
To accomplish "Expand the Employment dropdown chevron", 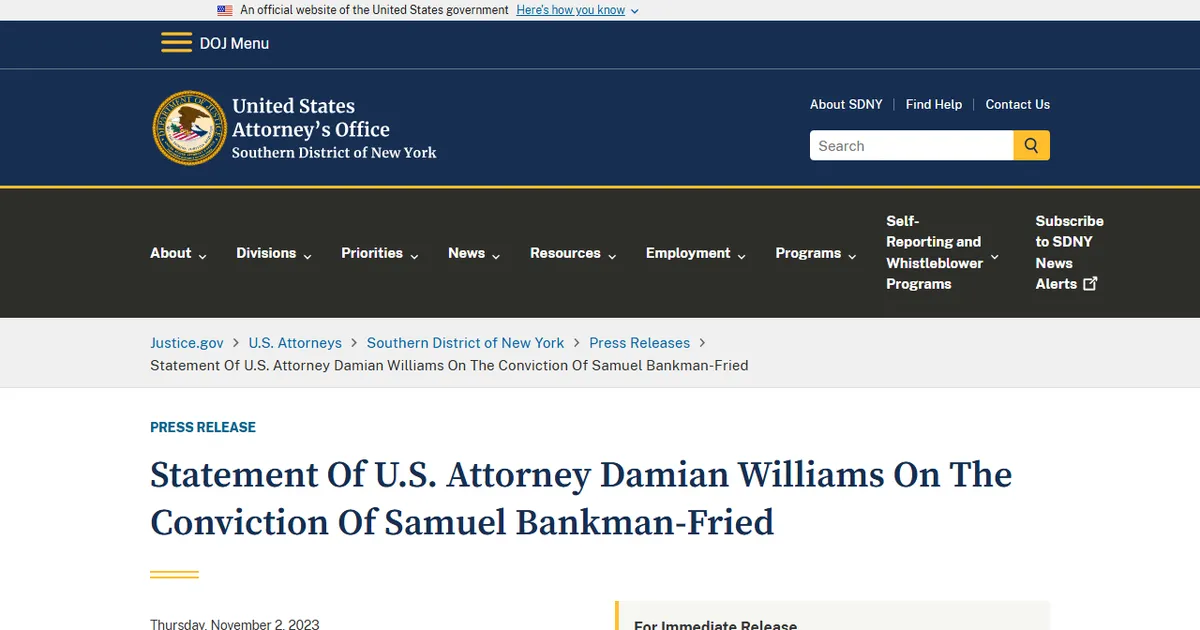I will click(742, 256).
